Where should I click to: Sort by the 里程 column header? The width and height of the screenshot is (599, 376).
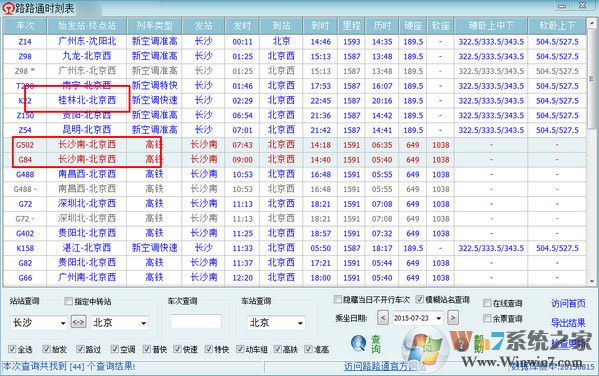tap(351, 26)
